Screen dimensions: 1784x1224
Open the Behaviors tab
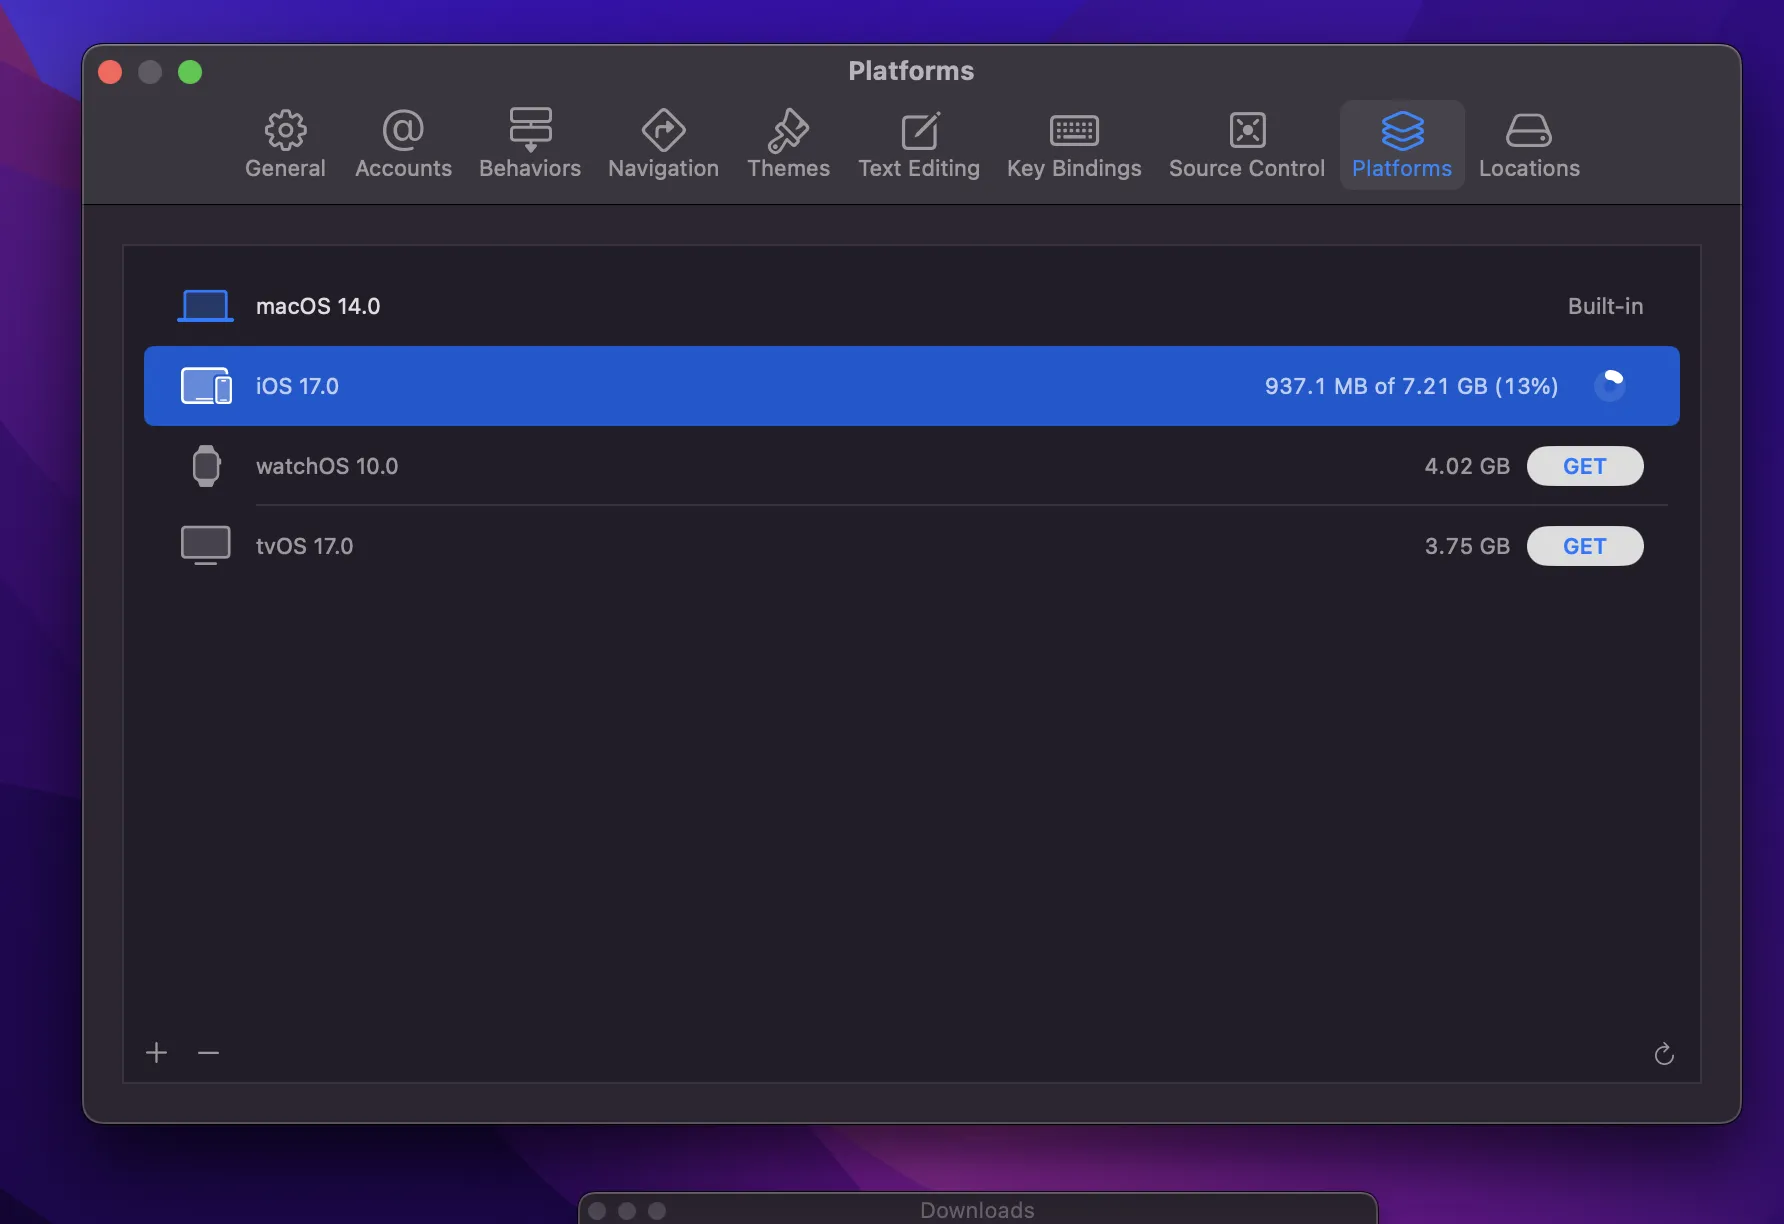click(530, 144)
